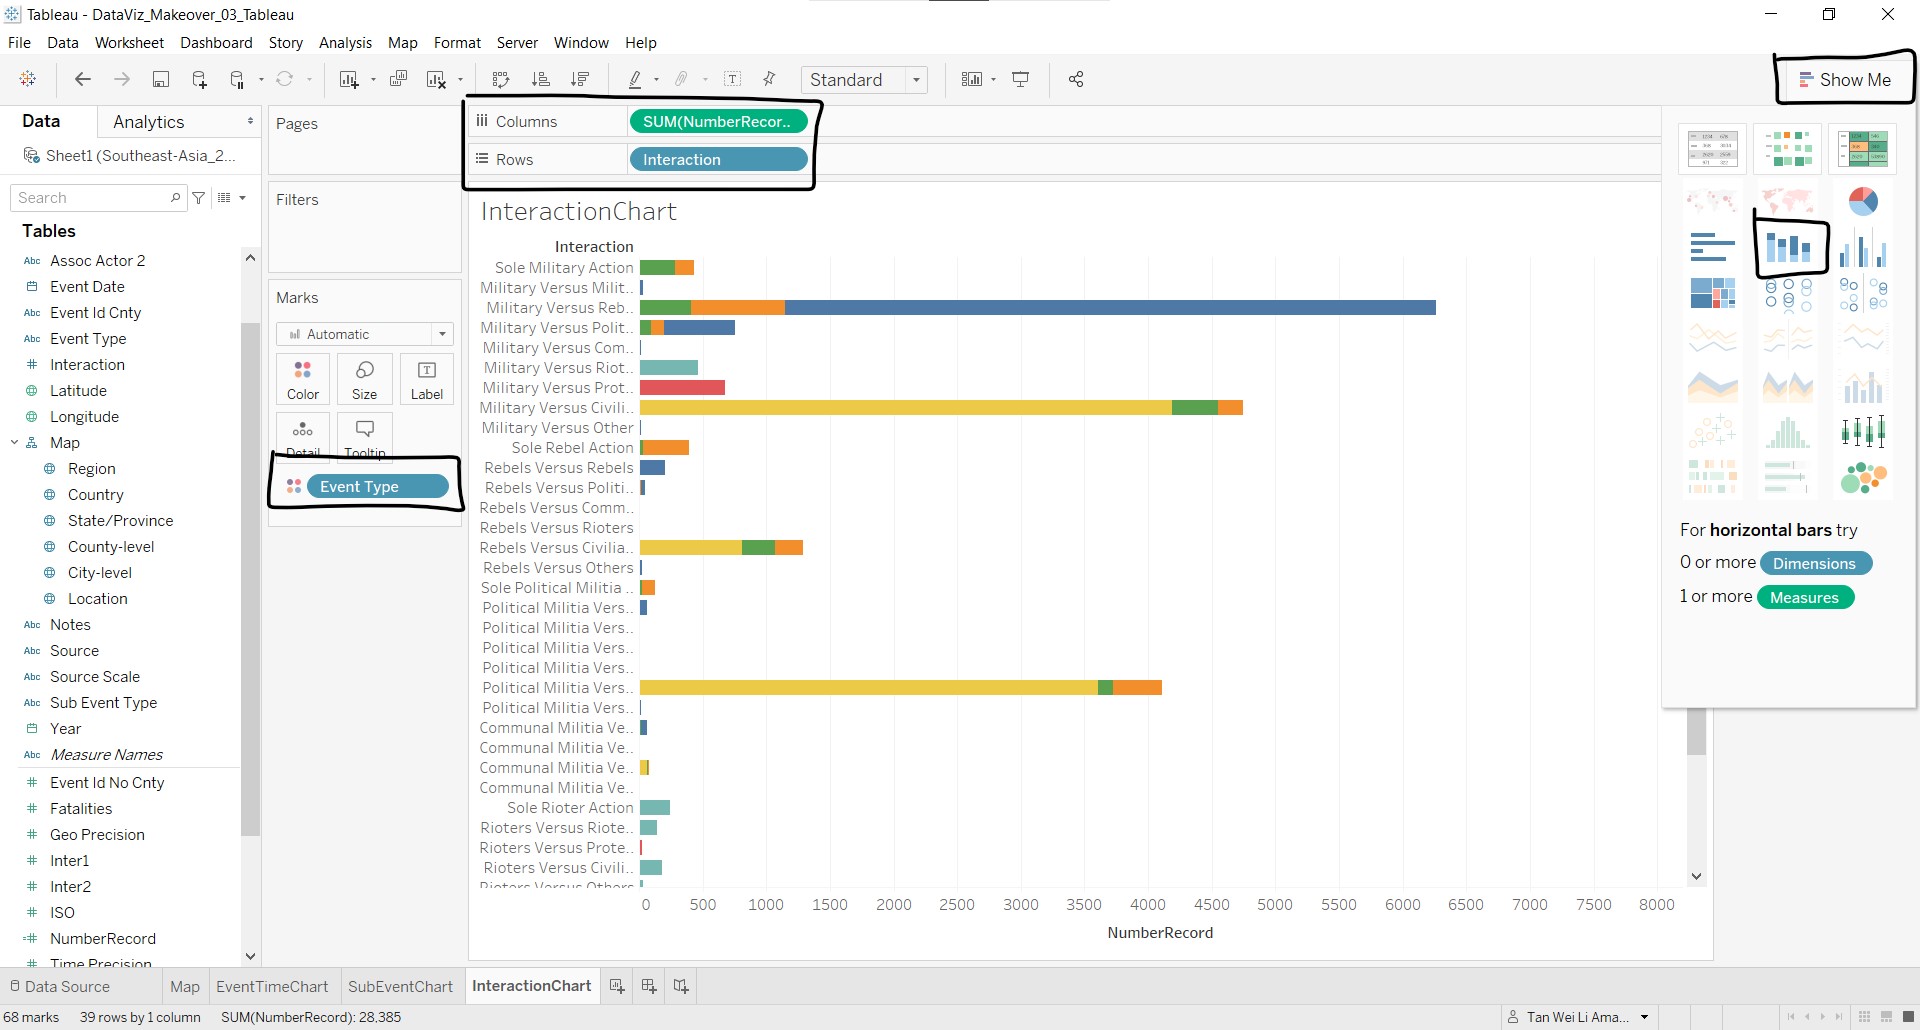Click the New Dashboard tab icon
Image resolution: width=1920 pixels, height=1030 pixels.
[649, 987]
